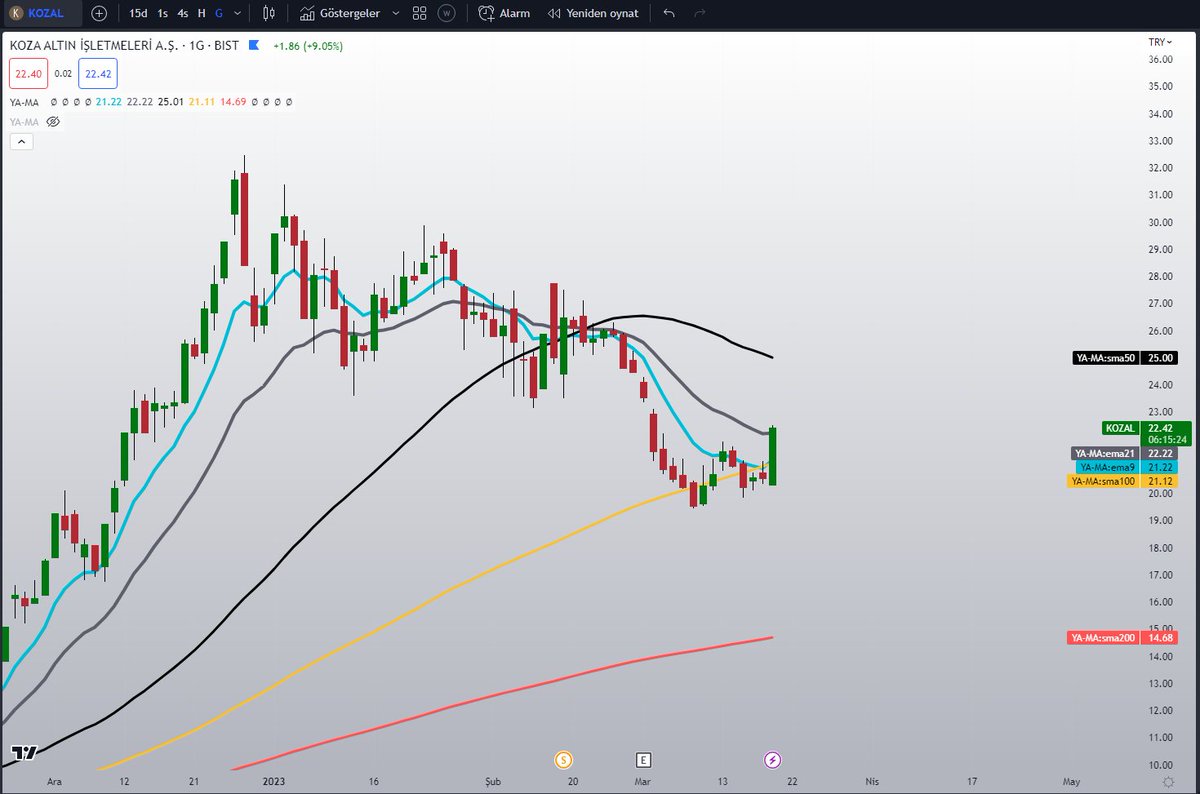Create an alert with Alarm button

[x=504, y=14]
